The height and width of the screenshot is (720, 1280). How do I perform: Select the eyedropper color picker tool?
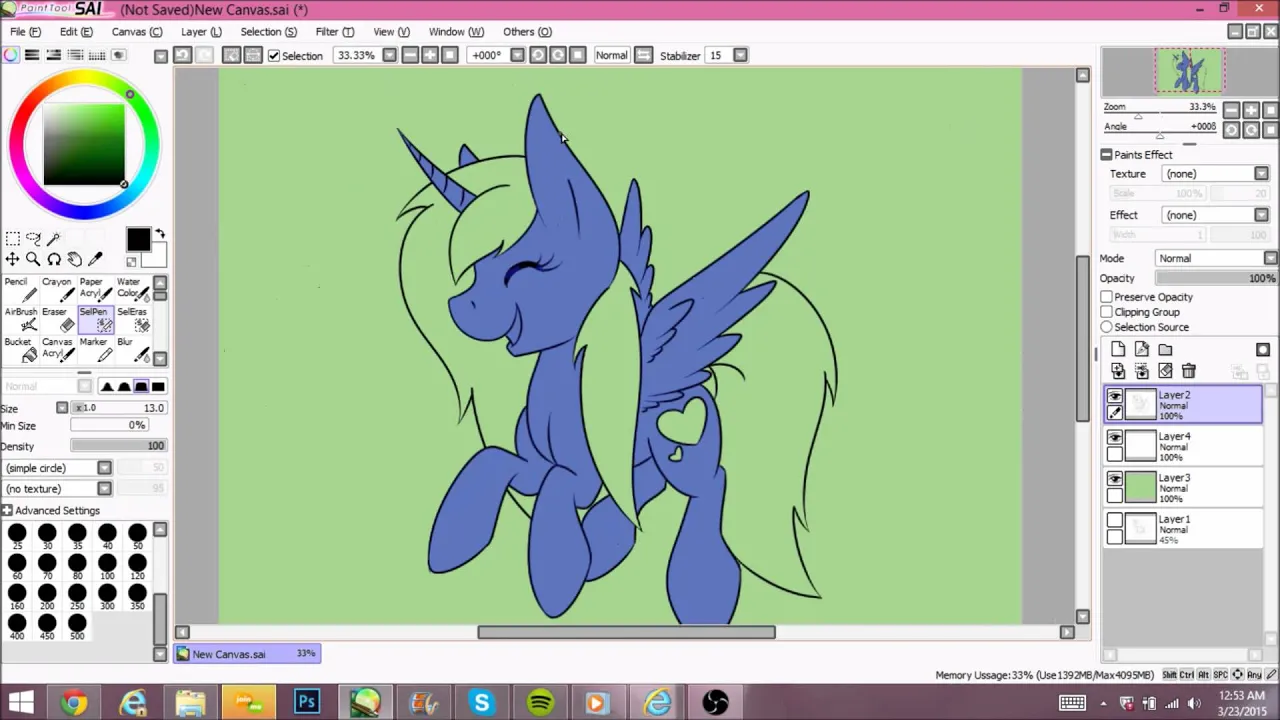pyautogui.click(x=95, y=259)
